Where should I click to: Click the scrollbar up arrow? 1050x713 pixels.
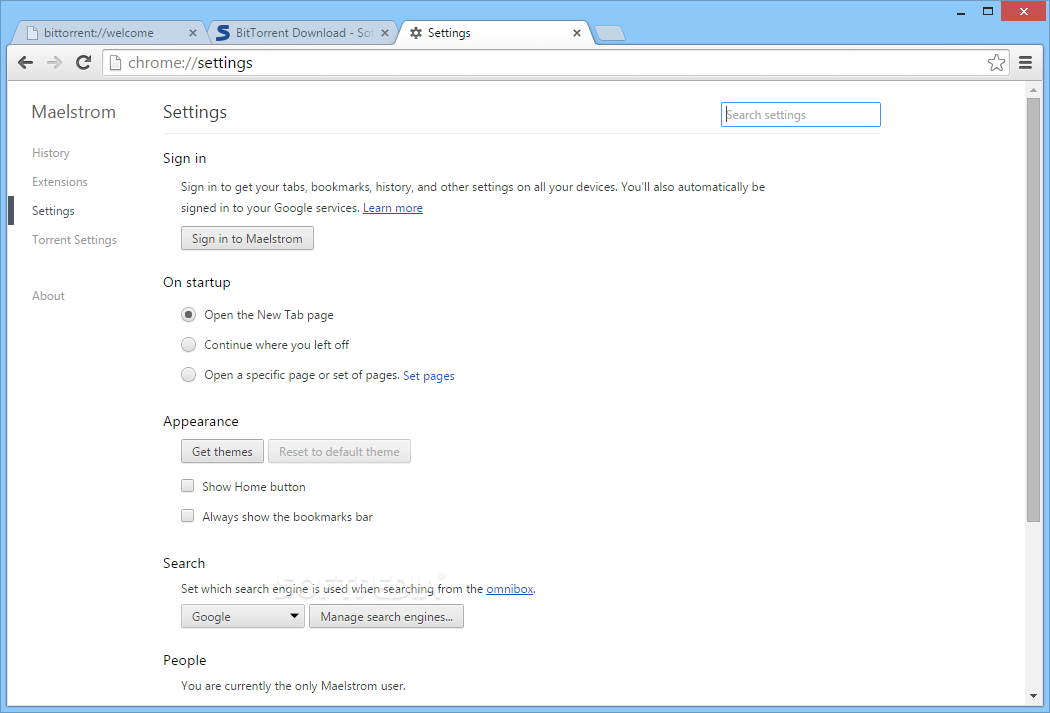click(x=1033, y=90)
